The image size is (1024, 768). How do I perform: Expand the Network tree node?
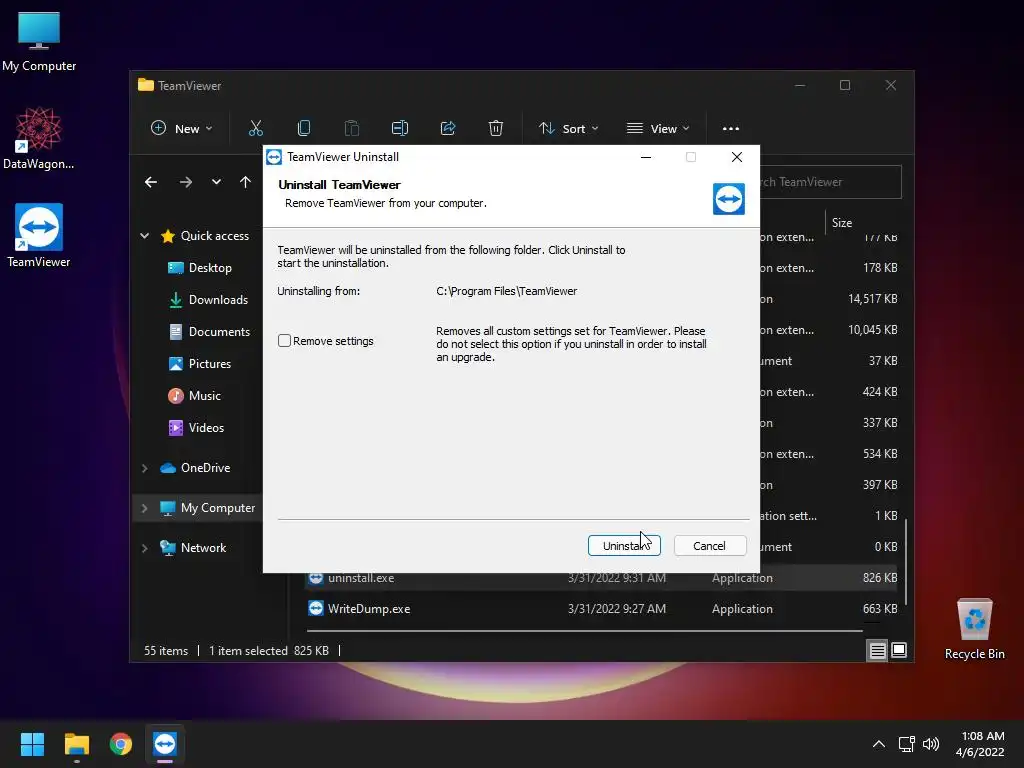tap(144, 548)
